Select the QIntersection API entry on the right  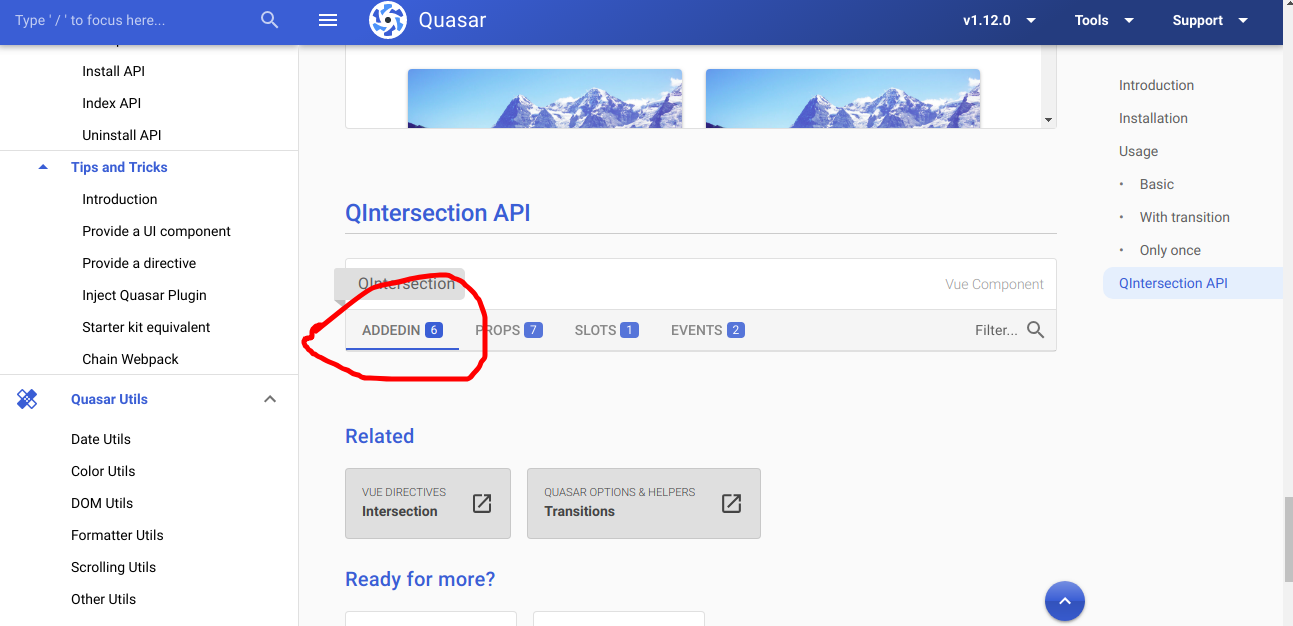[1173, 283]
